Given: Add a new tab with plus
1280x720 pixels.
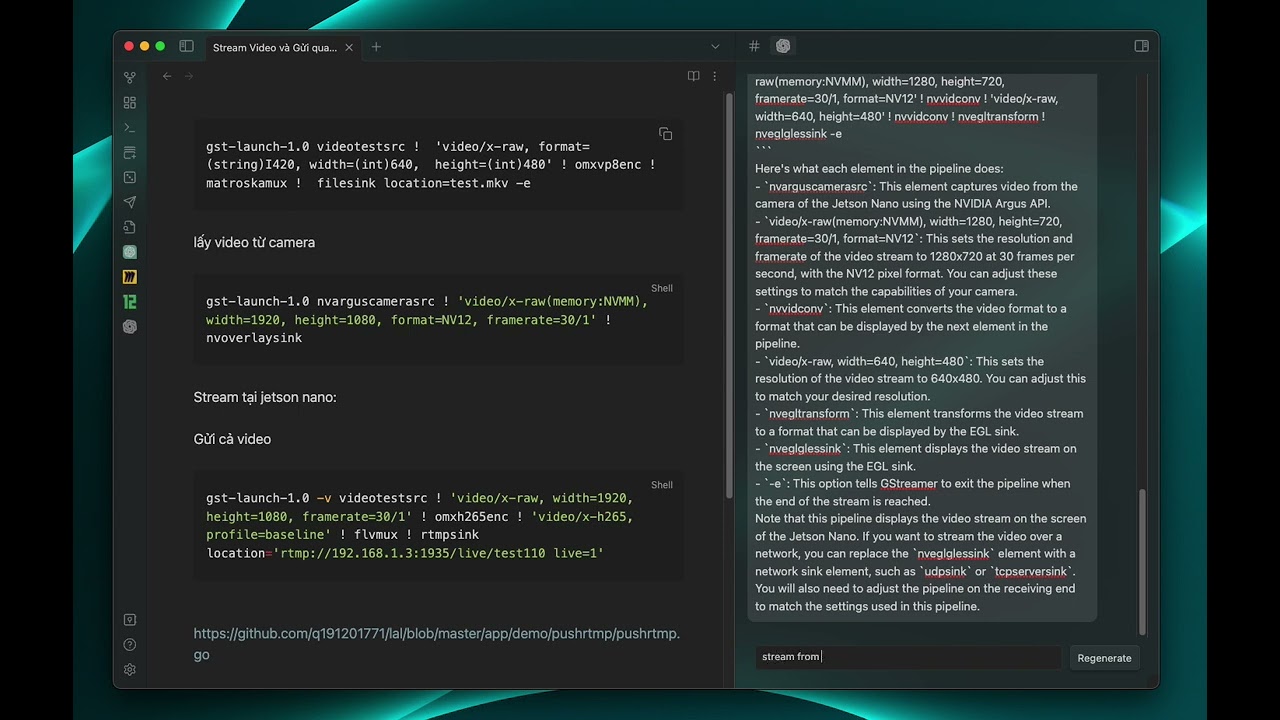Looking at the screenshot, I should tap(376, 47).
